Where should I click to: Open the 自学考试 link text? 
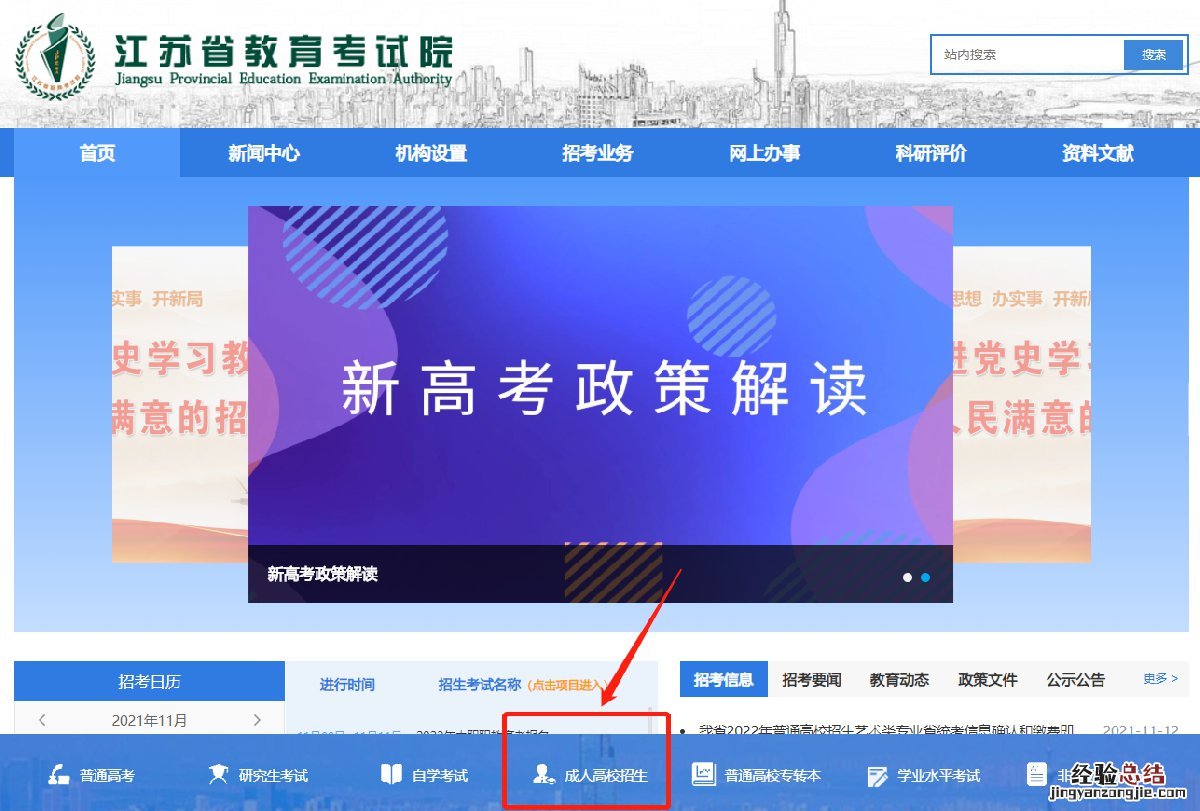[x=440, y=775]
